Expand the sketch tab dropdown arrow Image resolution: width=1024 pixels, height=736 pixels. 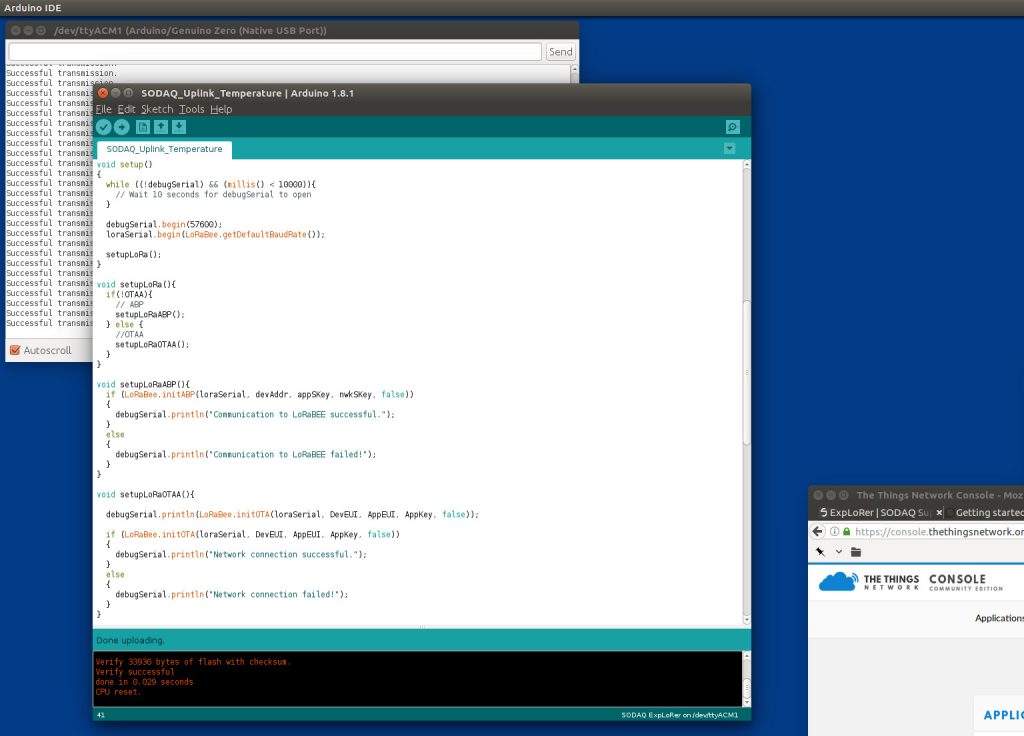pos(729,148)
